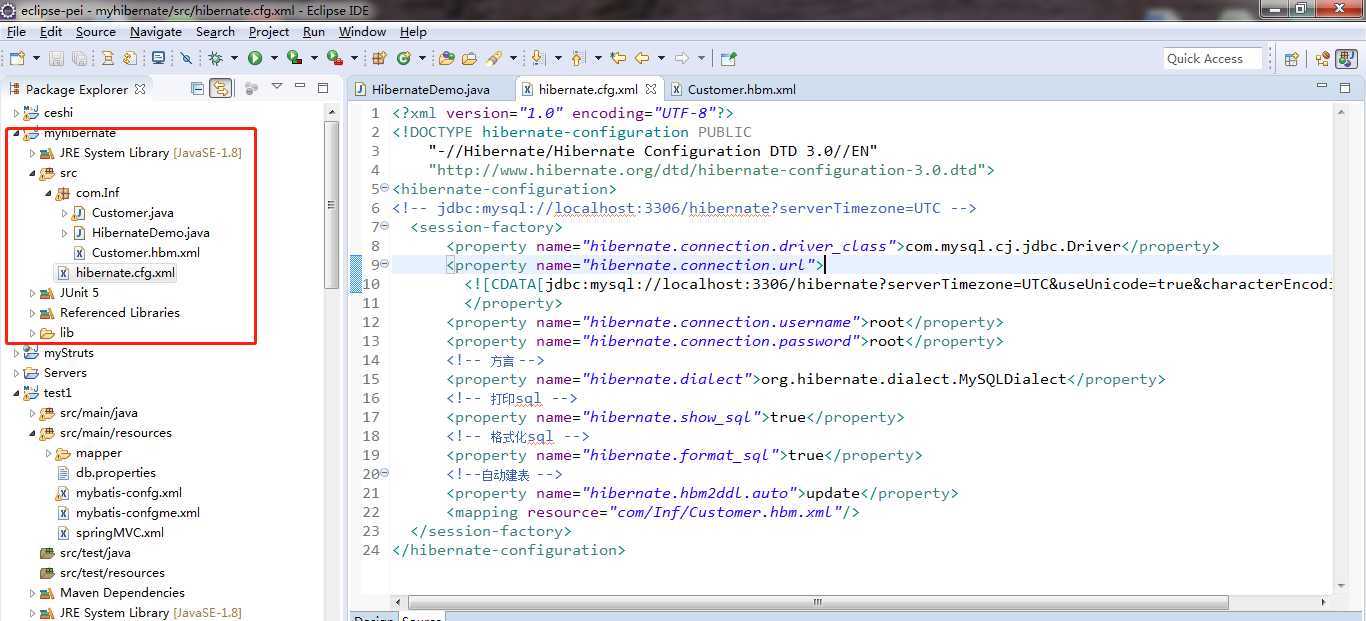Expand the mapper folder node

pyautogui.click(x=48, y=453)
